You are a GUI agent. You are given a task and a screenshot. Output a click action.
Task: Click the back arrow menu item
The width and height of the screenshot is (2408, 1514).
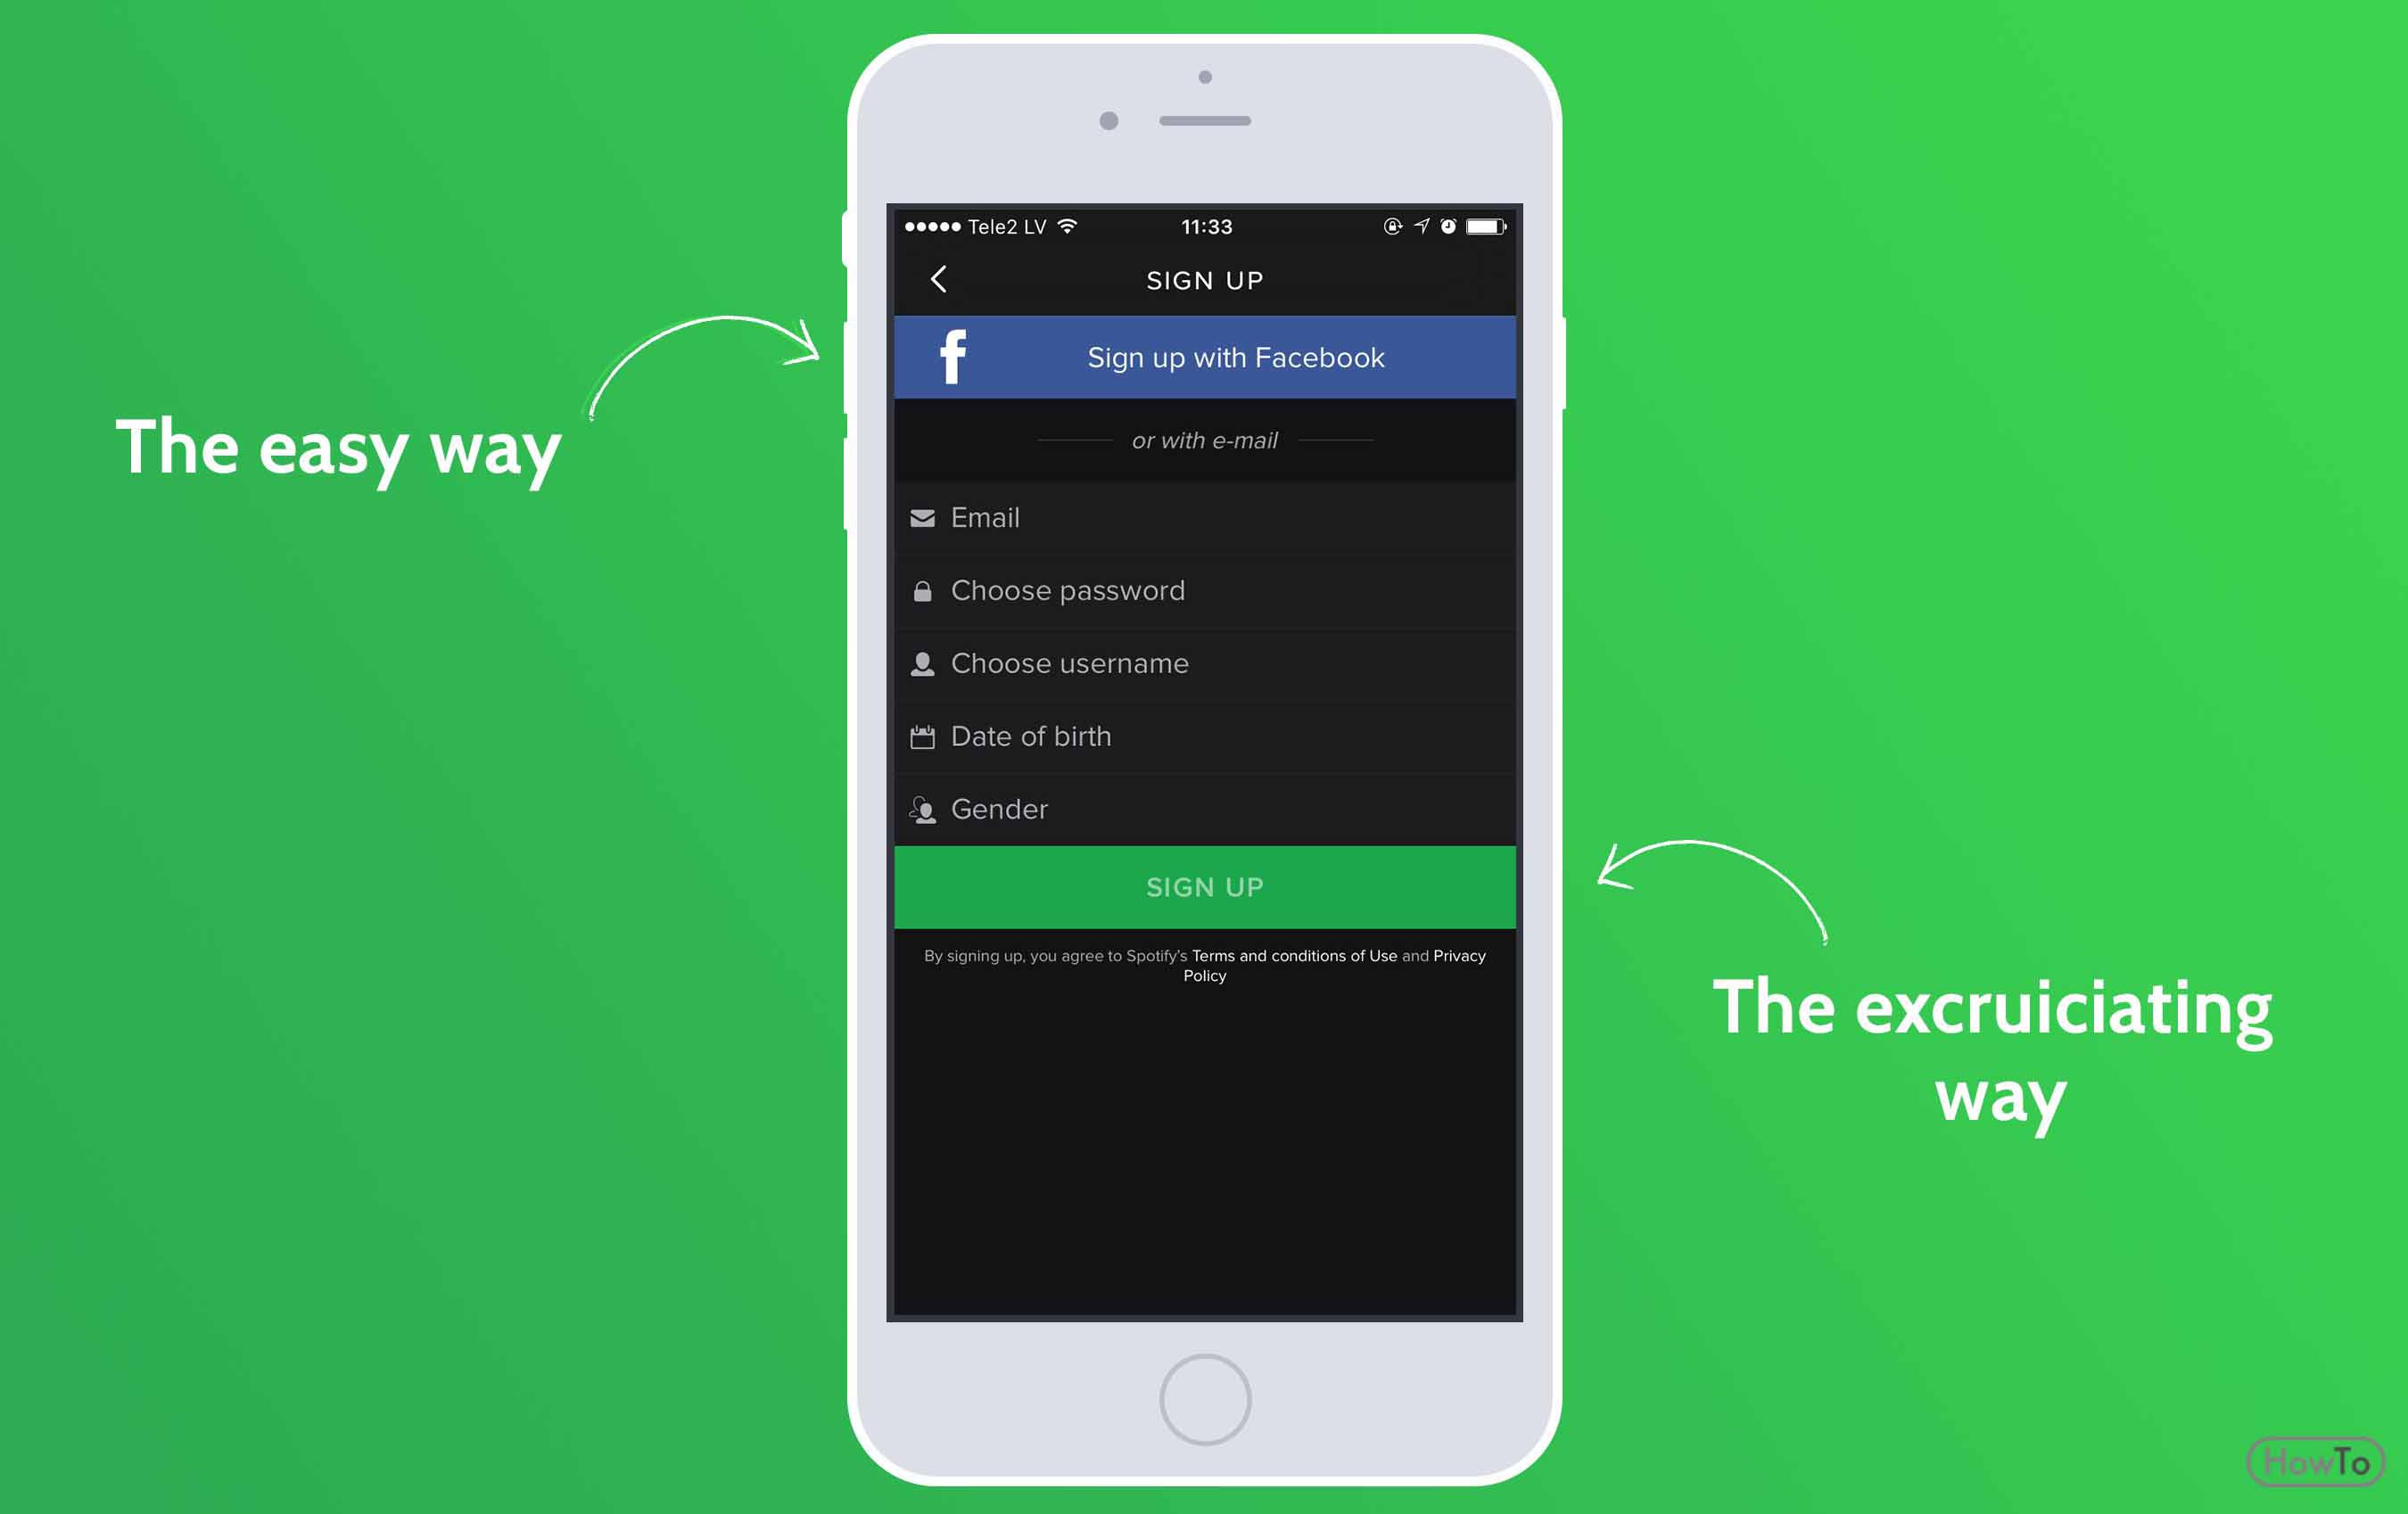click(x=938, y=277)
